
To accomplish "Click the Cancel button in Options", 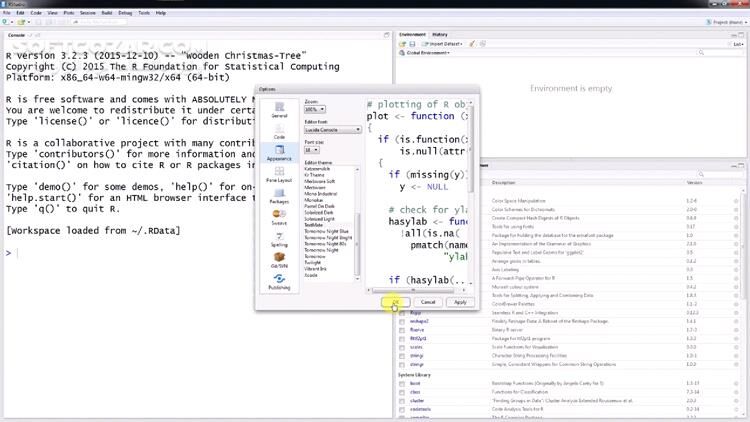I will pos(428,301).
